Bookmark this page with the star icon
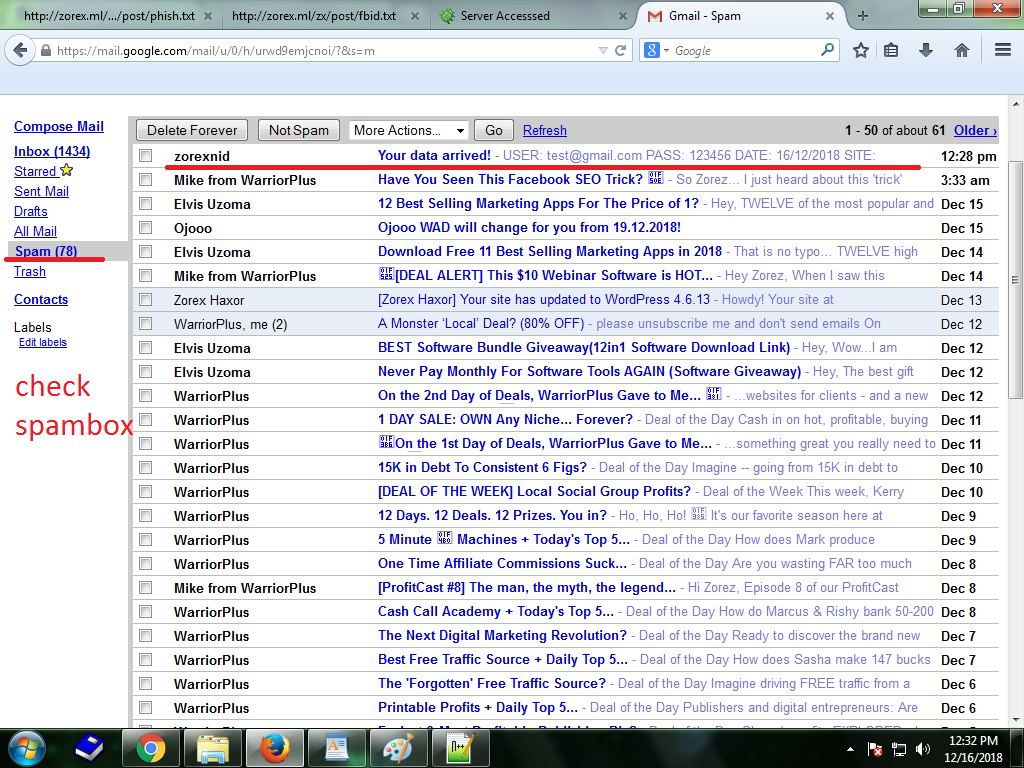Image resolution: width=1024 pixels, height=768 pixels. 861,50
